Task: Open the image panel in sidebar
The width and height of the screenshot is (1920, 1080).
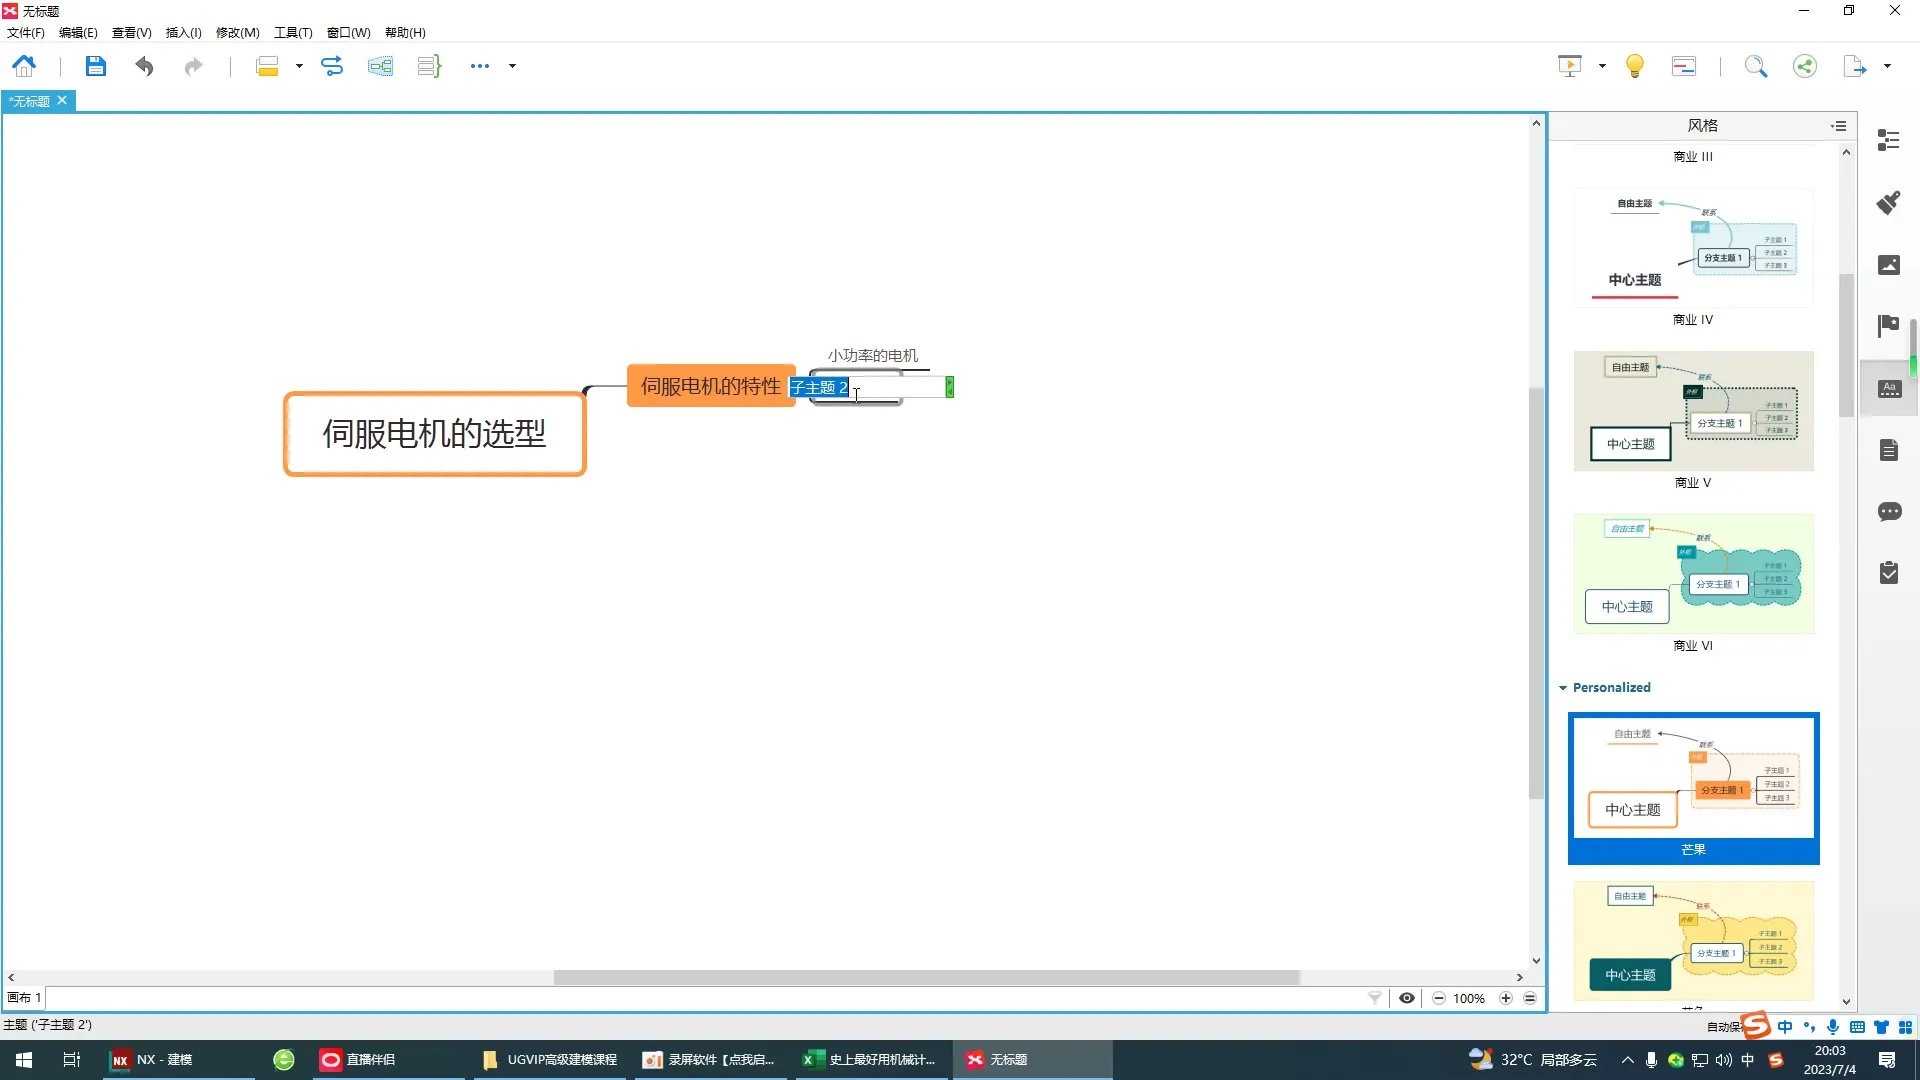Action: 1888,265
